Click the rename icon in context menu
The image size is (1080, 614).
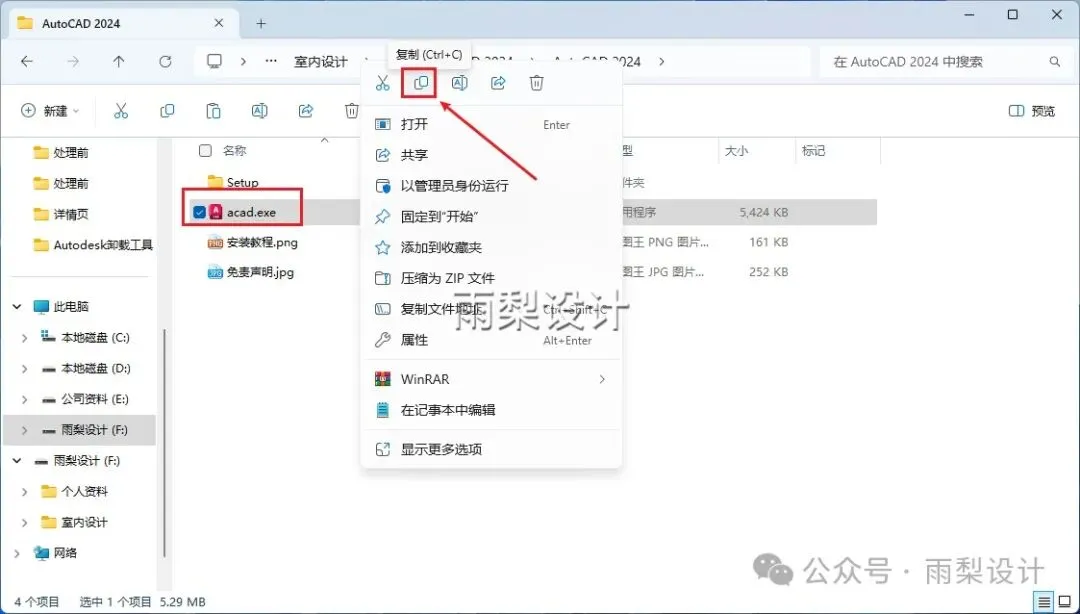tap(459, 83)
